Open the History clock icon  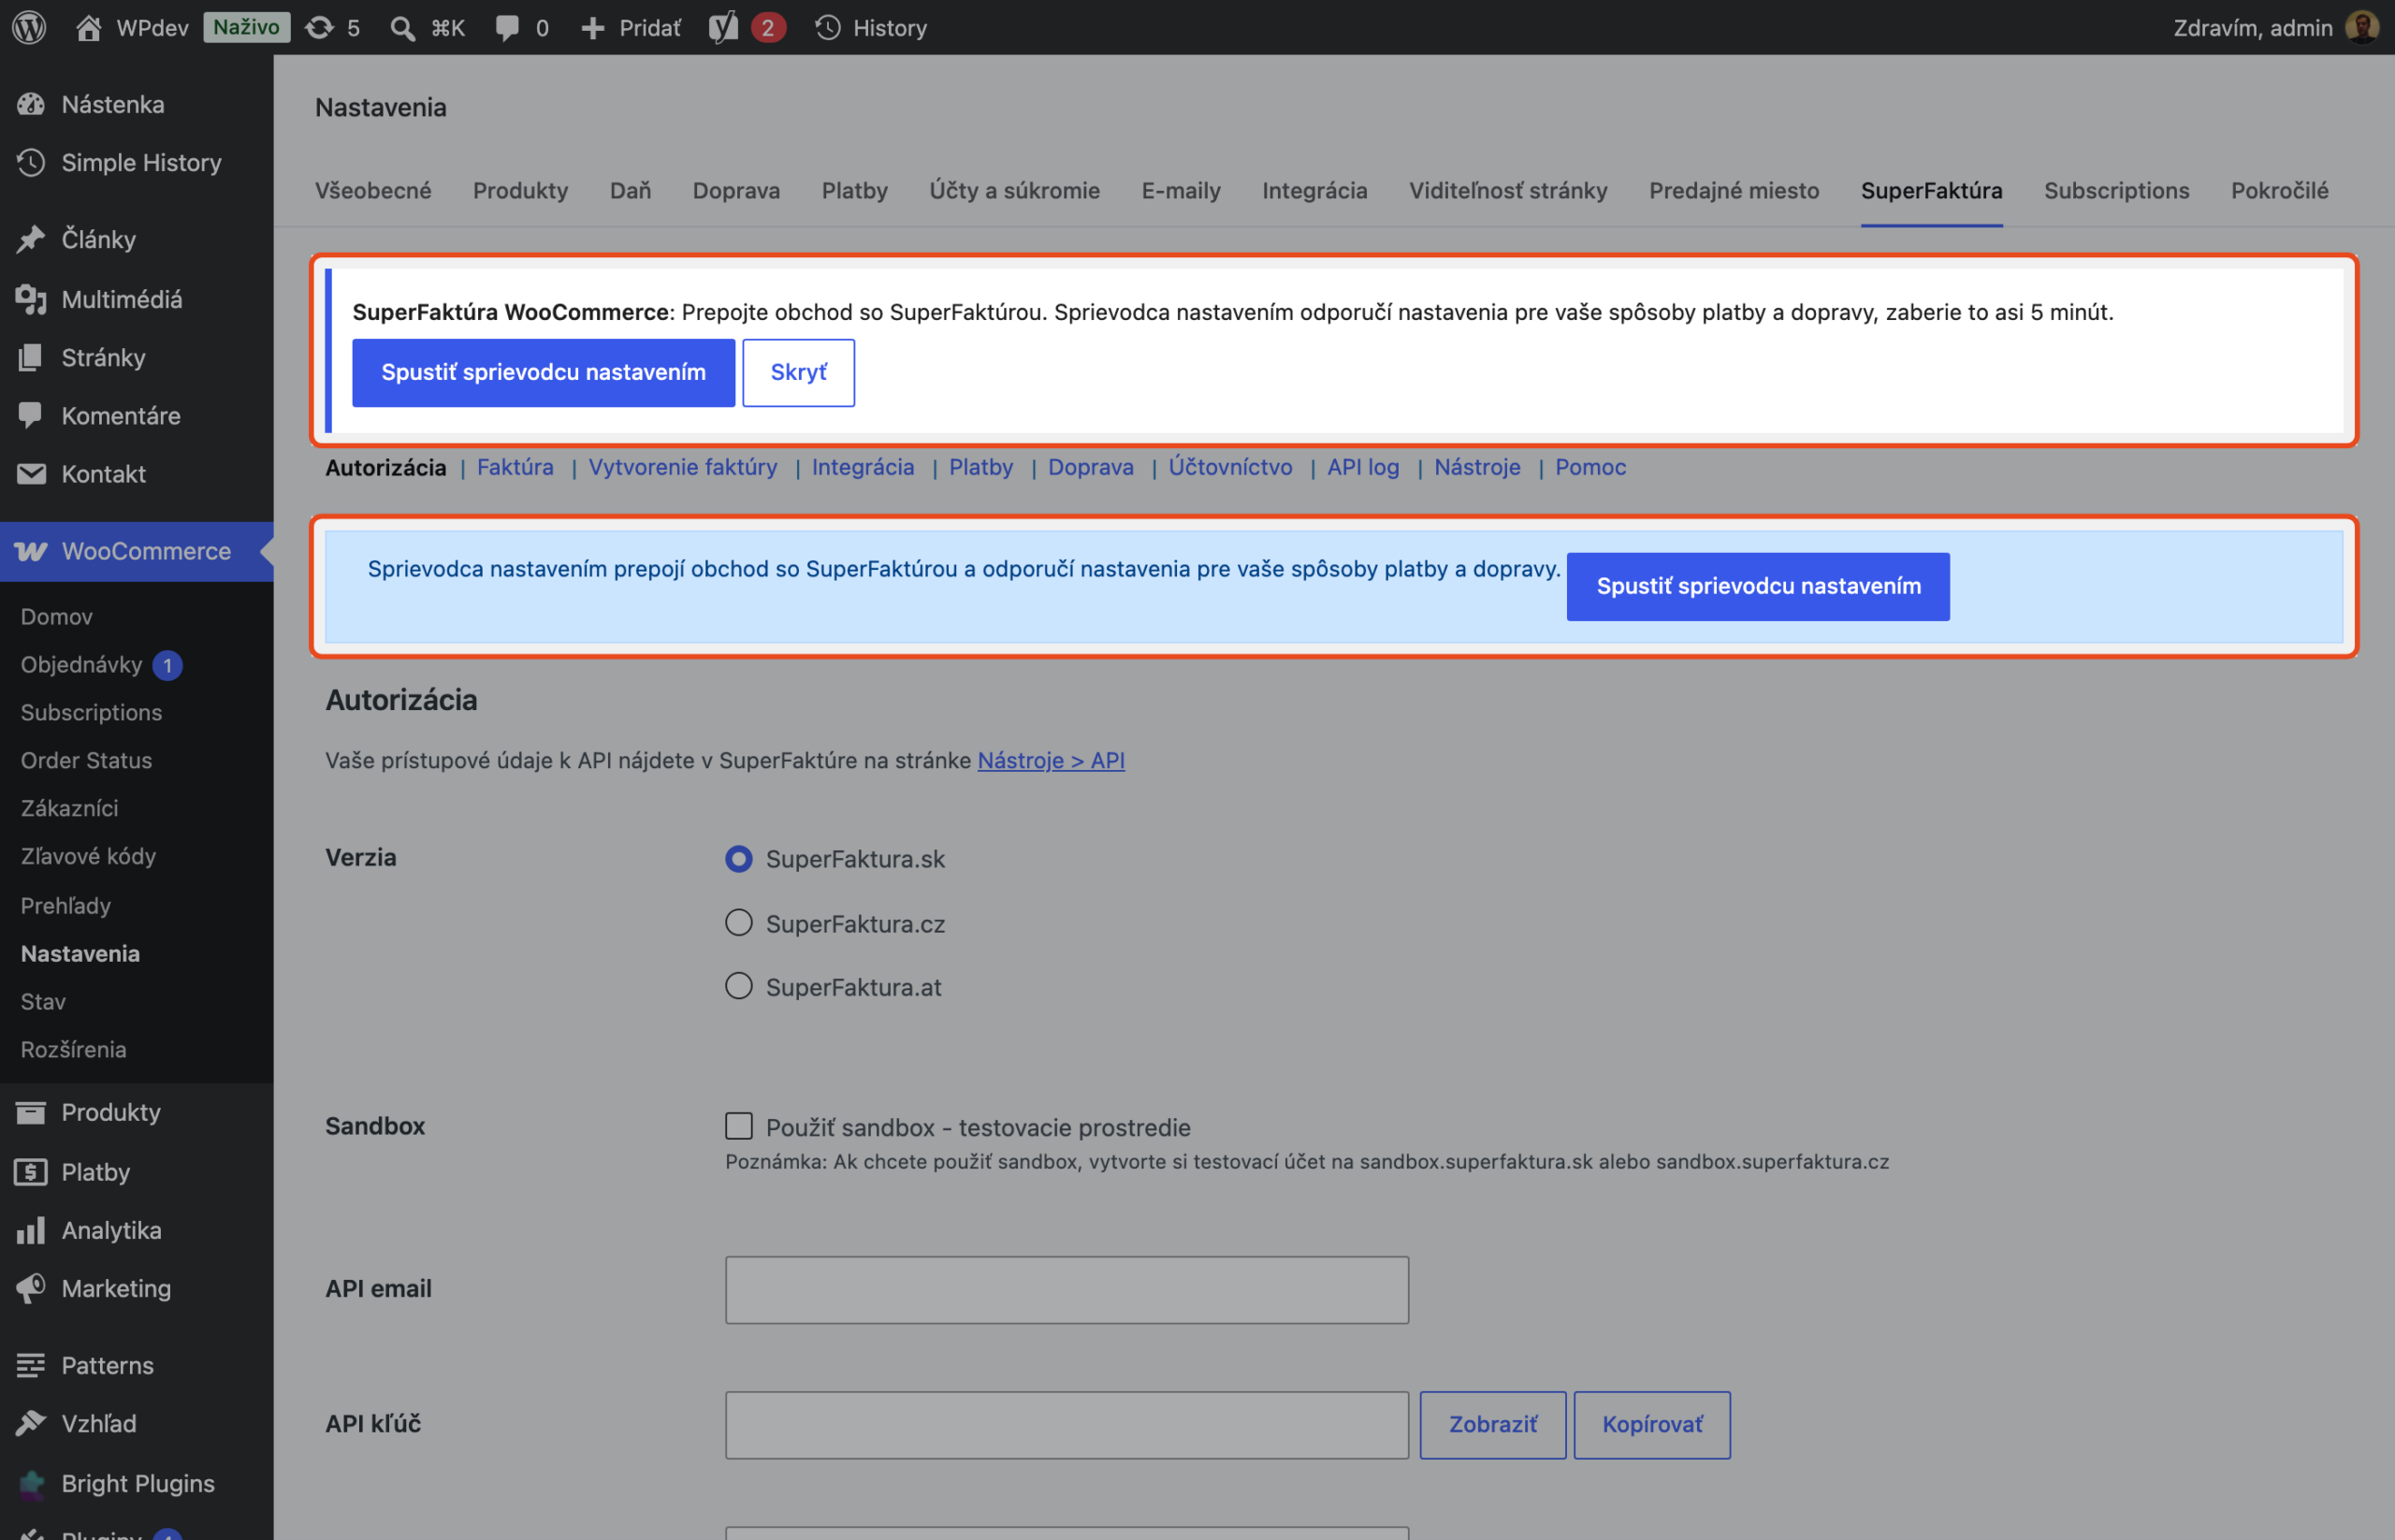(827, 27)
